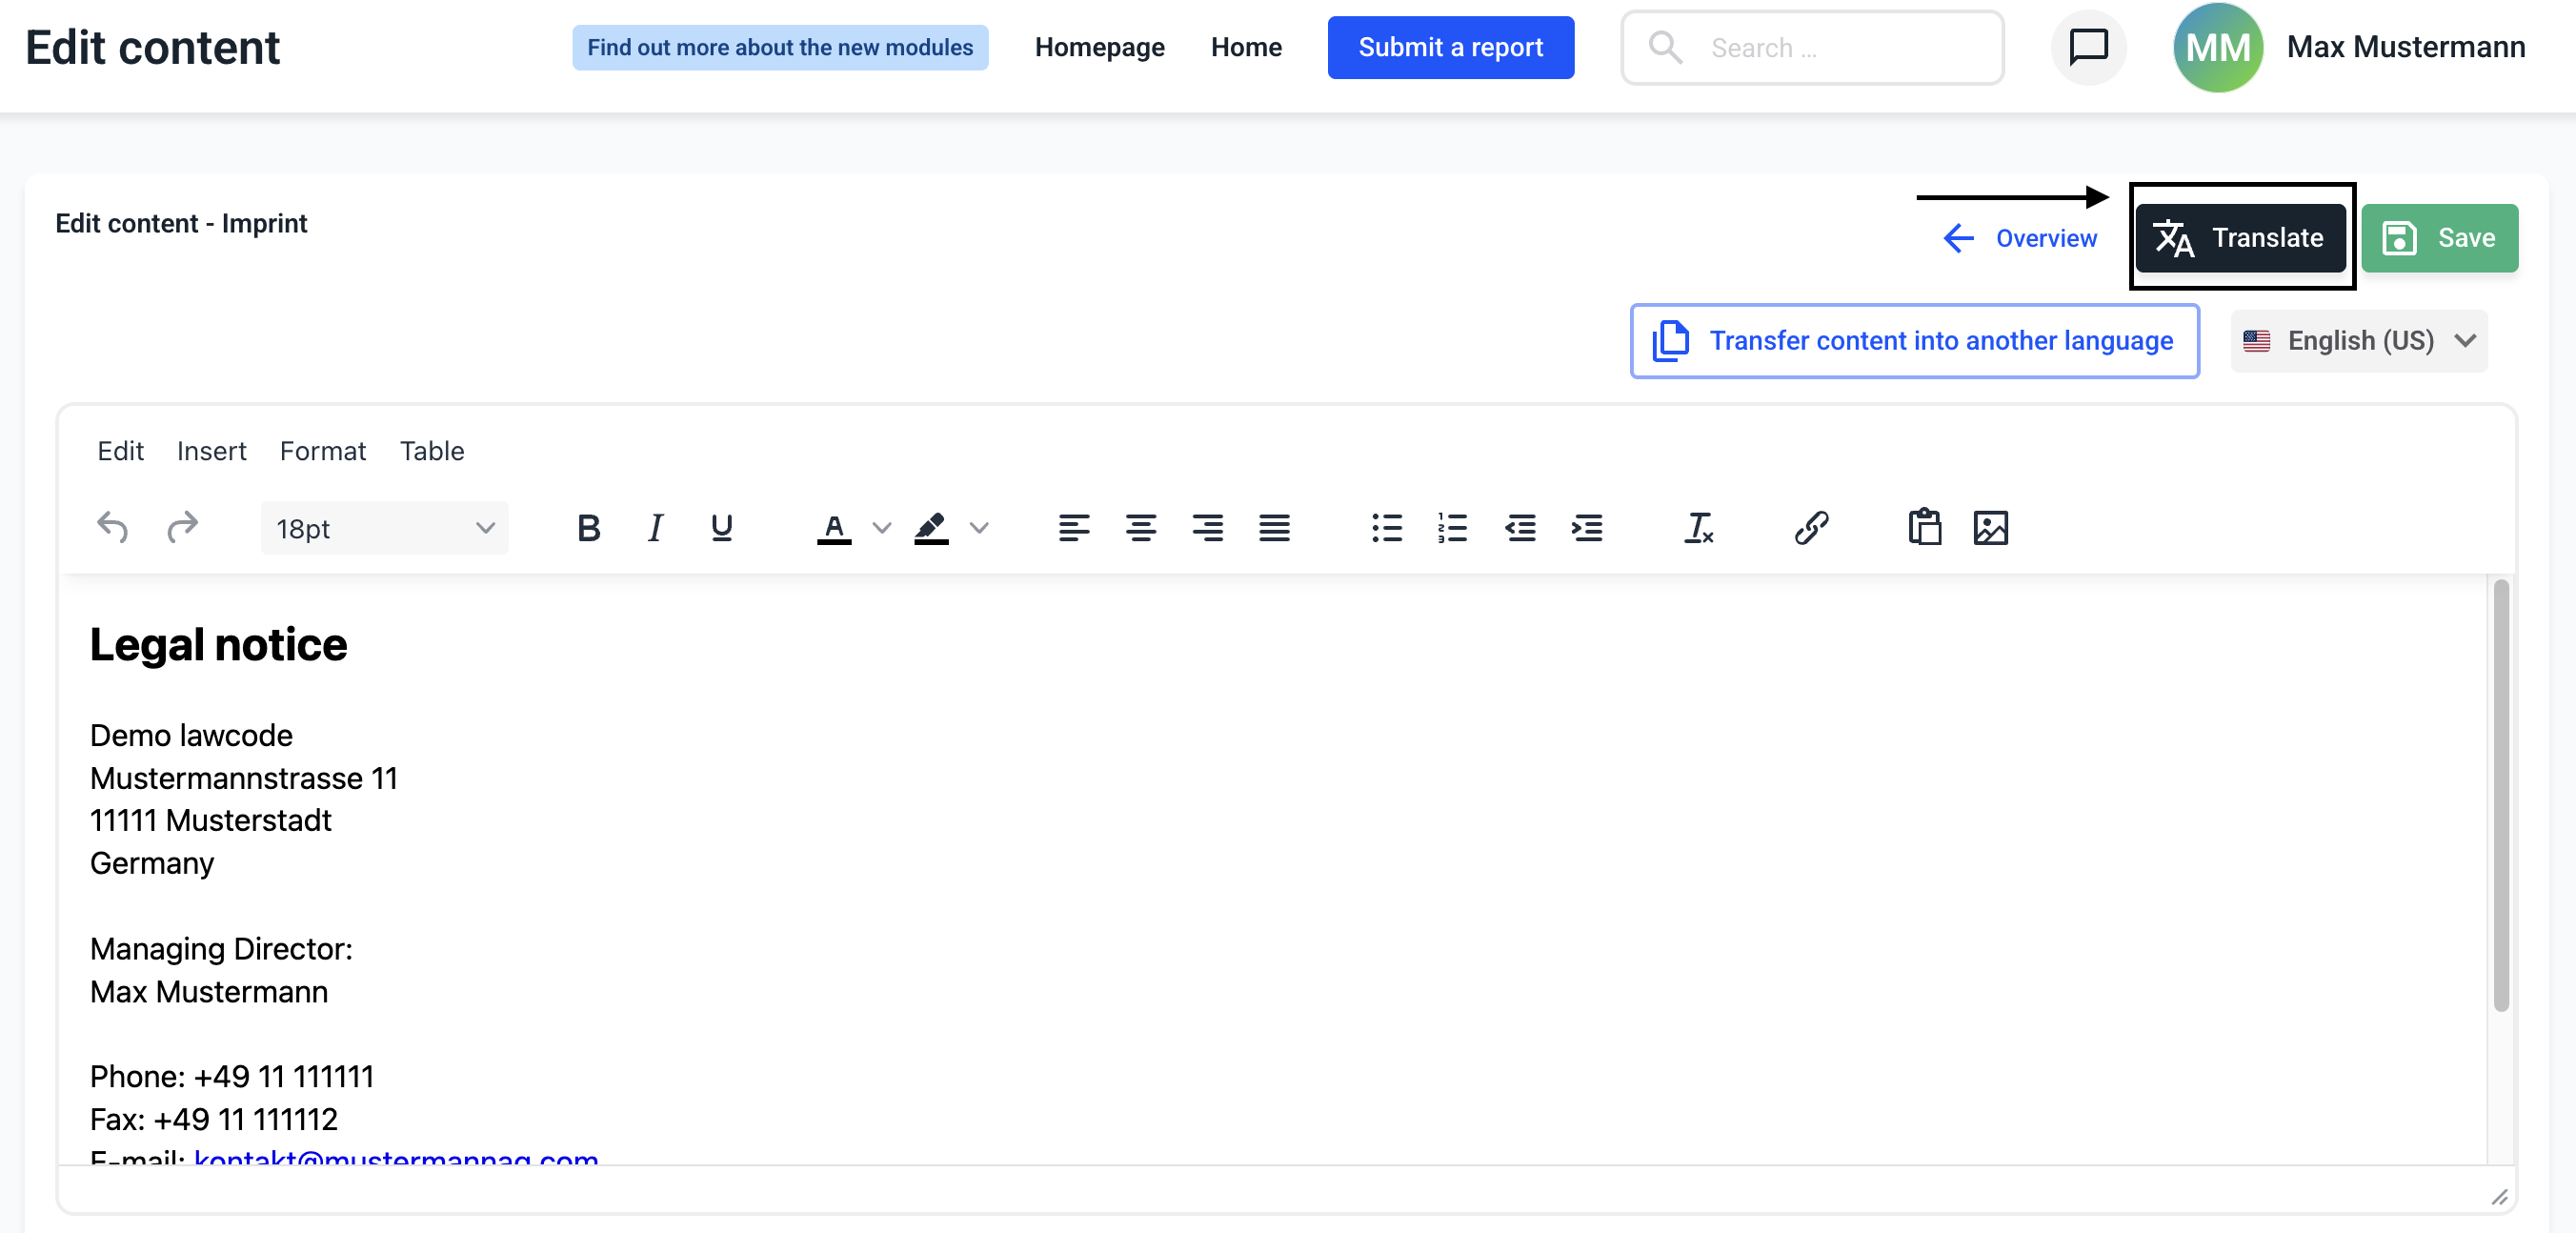Open the chat messages icon
Screen dimensions: 2576x1233
[x=2088, y=47]
